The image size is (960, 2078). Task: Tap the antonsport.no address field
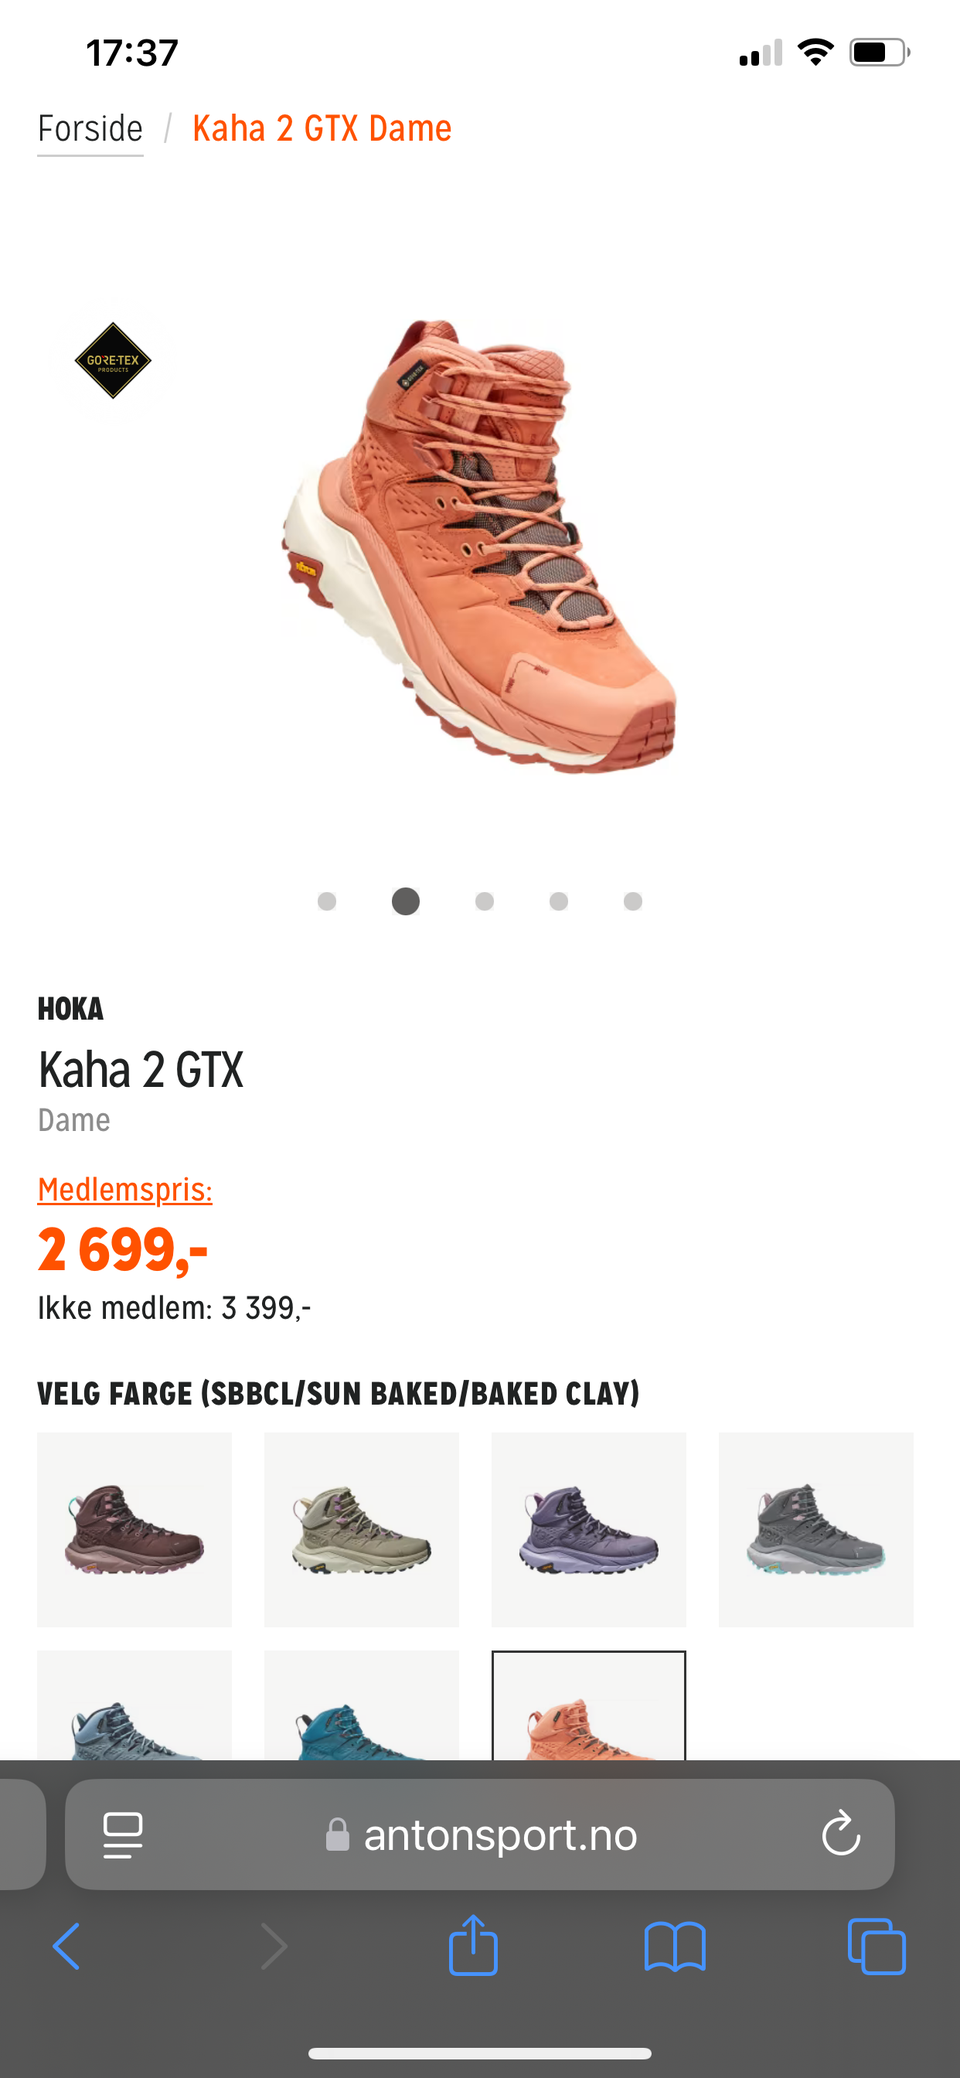(480, 1834)
